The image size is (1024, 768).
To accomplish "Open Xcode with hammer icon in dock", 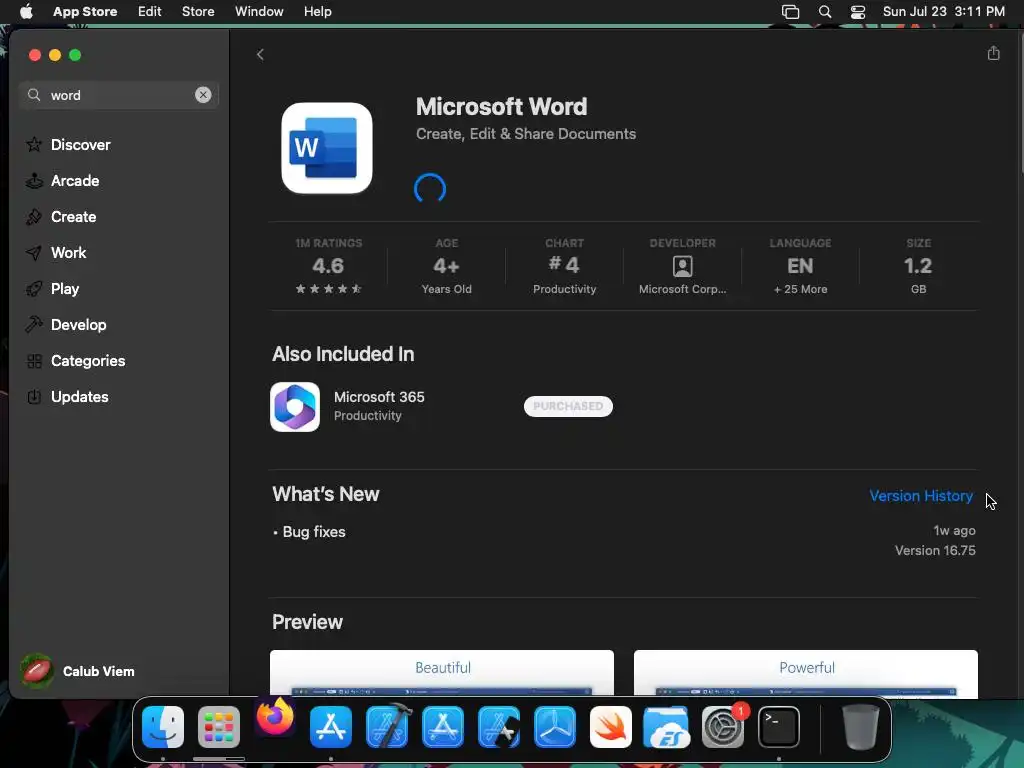I will tap(387, 727).
